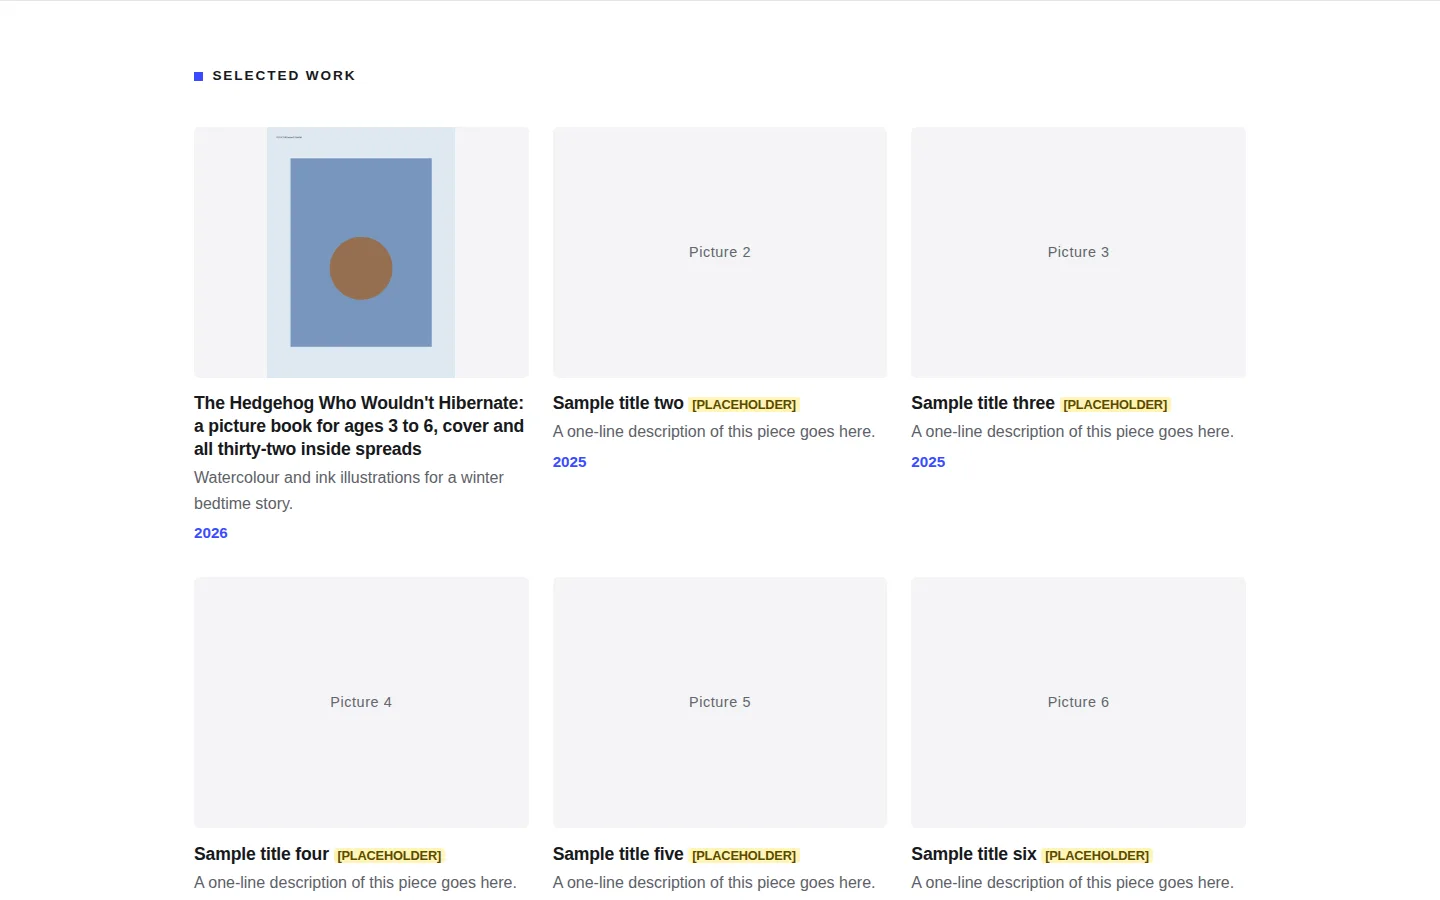Image resolution: width=1440 pixels, height=900 pixels.
Task: Click the PLACEHOLDER badge beside Sample title four
Action: click(389, 856)
